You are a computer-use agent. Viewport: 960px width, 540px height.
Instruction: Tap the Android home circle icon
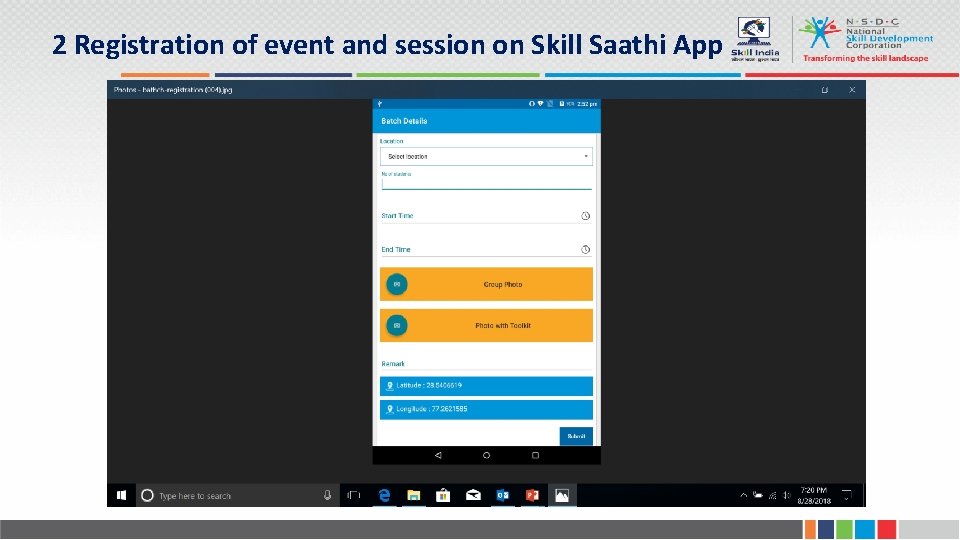(x=486, y=455)
